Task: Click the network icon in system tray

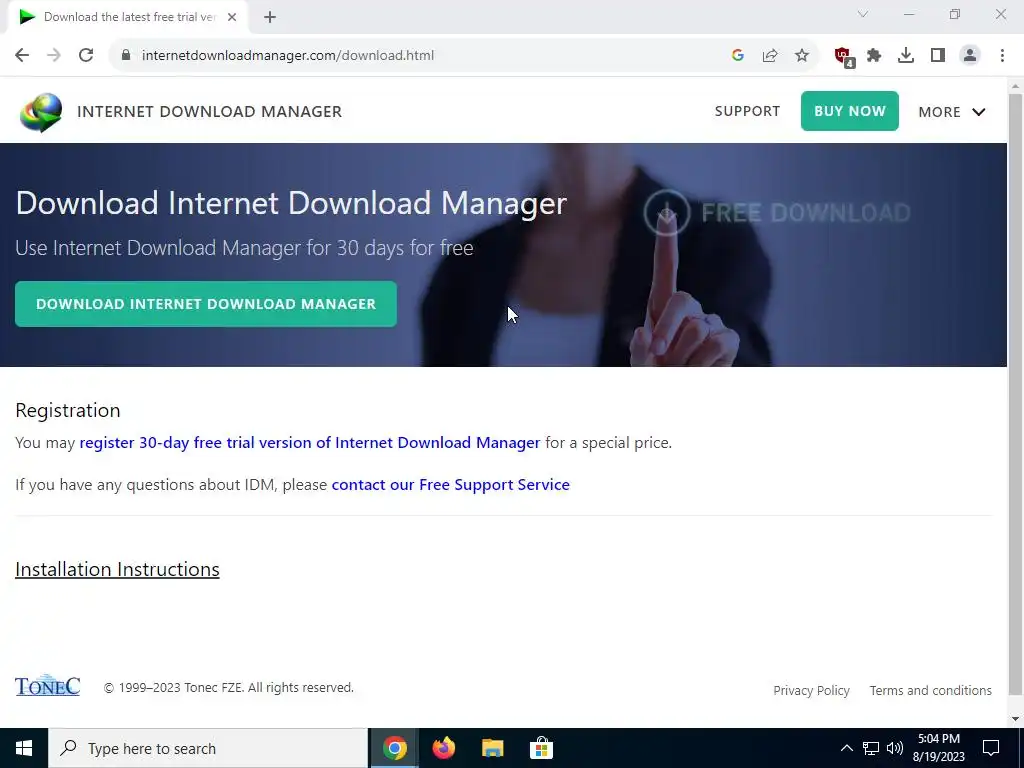Action: pyautogui.click(x=871, y=748)
